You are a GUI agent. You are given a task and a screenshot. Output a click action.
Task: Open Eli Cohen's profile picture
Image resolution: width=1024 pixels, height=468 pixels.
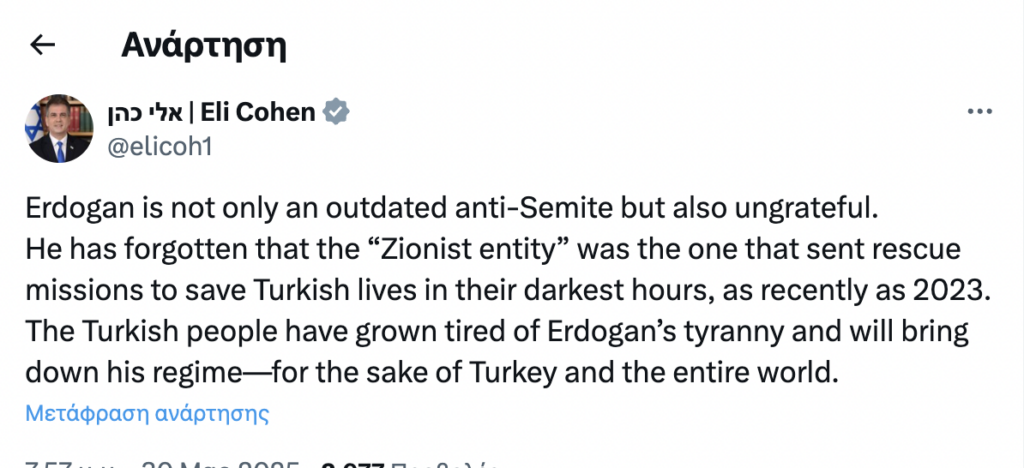60,129
